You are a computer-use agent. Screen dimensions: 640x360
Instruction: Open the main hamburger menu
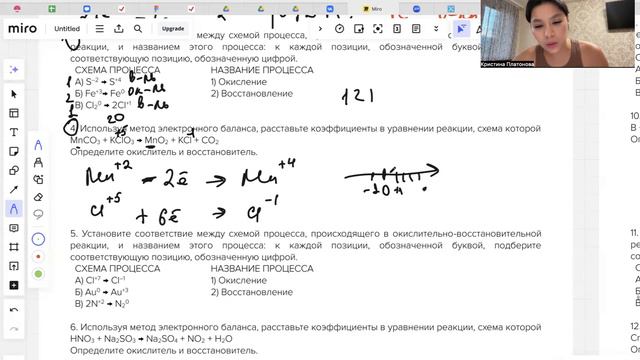(x=100, y=29)
